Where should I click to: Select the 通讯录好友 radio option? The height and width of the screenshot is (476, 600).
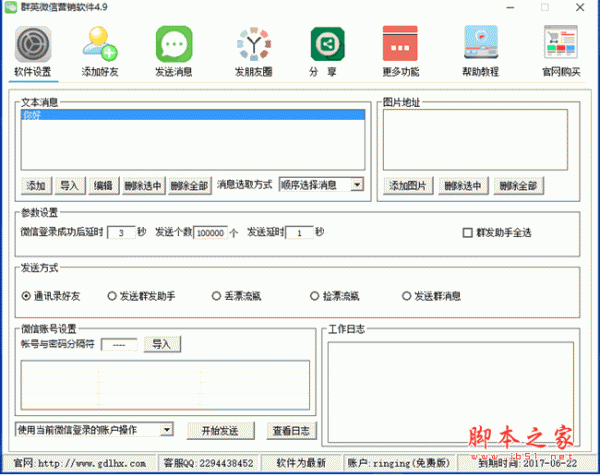click(x=26, y=296)
